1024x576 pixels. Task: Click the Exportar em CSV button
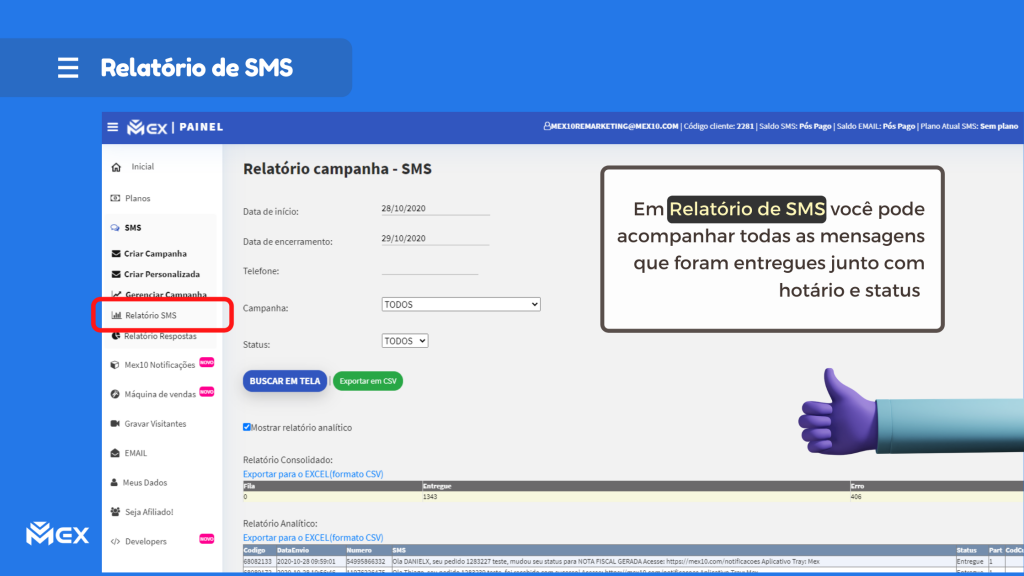[368, 381]
